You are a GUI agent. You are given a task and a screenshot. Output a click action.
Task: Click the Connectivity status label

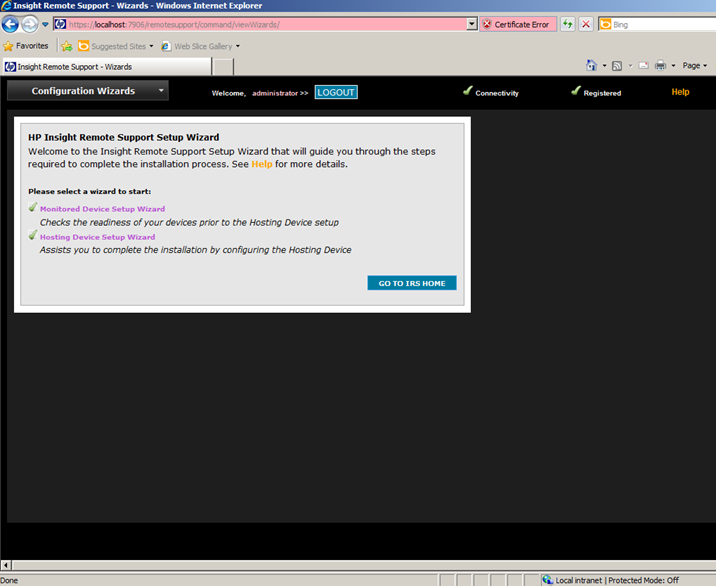pos(497,93)
